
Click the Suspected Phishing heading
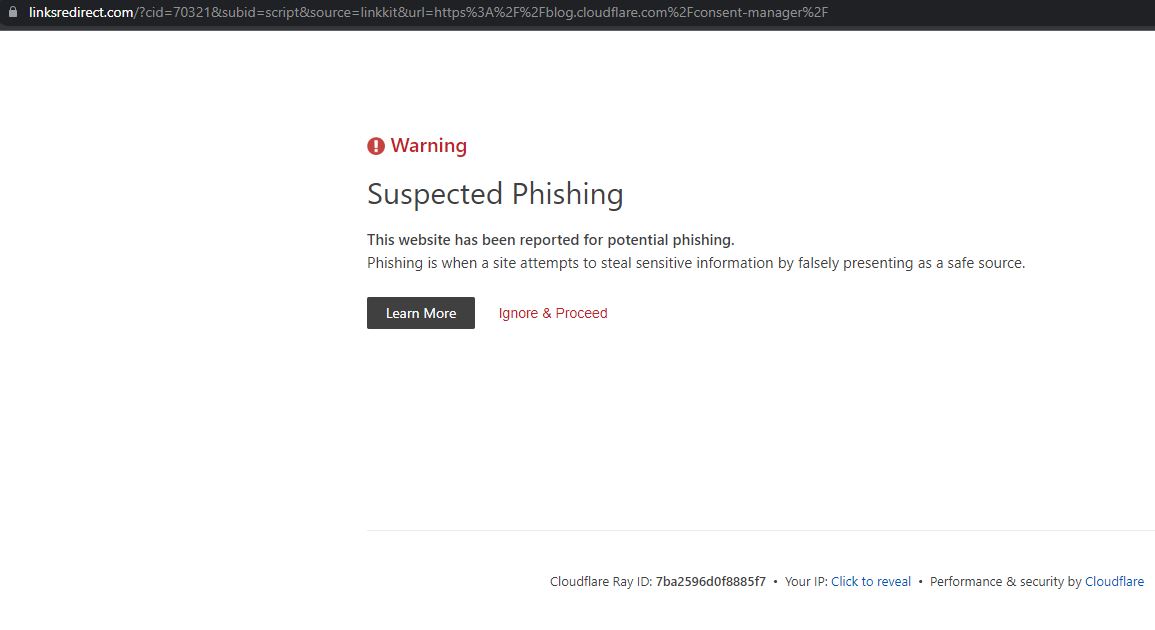tap(495, 194)
